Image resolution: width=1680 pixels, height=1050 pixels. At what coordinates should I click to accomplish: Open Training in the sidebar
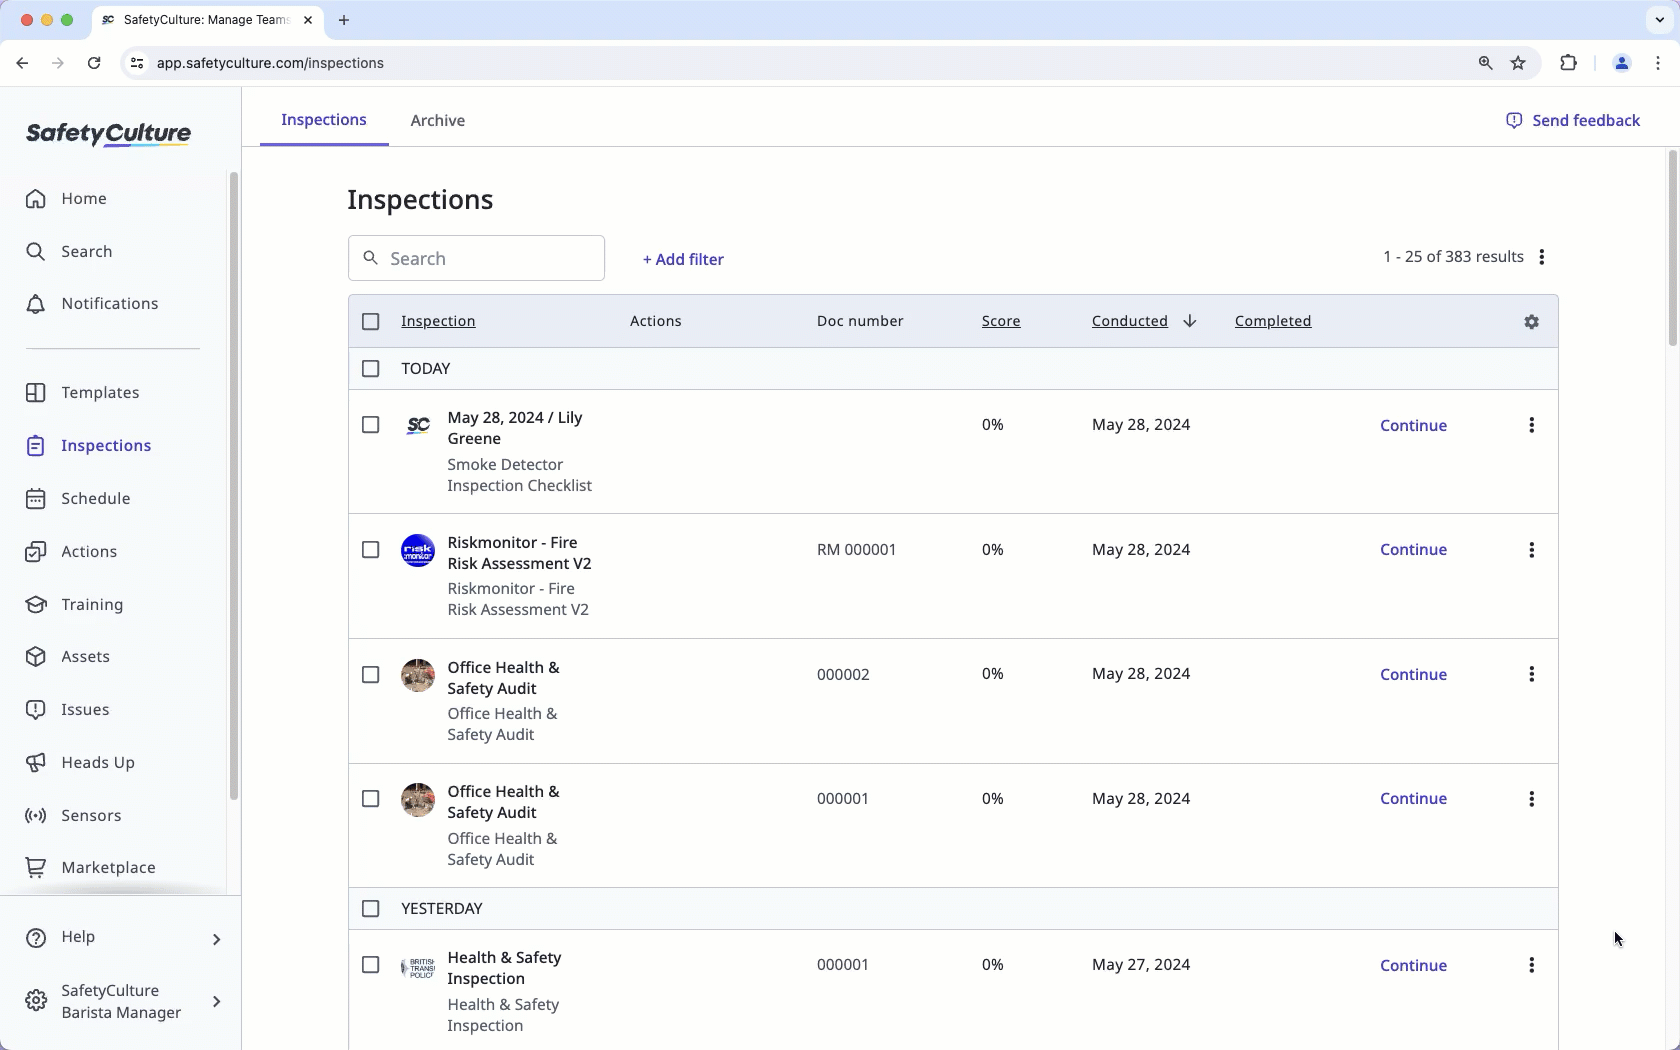click(x=74, y=604)
